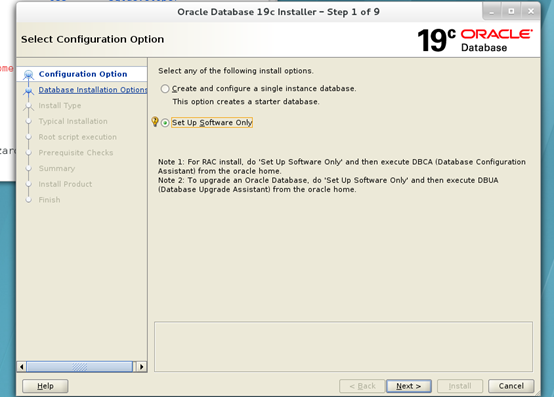Click the Prerequisite Checks step
The image size is (554, 397).
pyautogui.click(x=76, y=153)
